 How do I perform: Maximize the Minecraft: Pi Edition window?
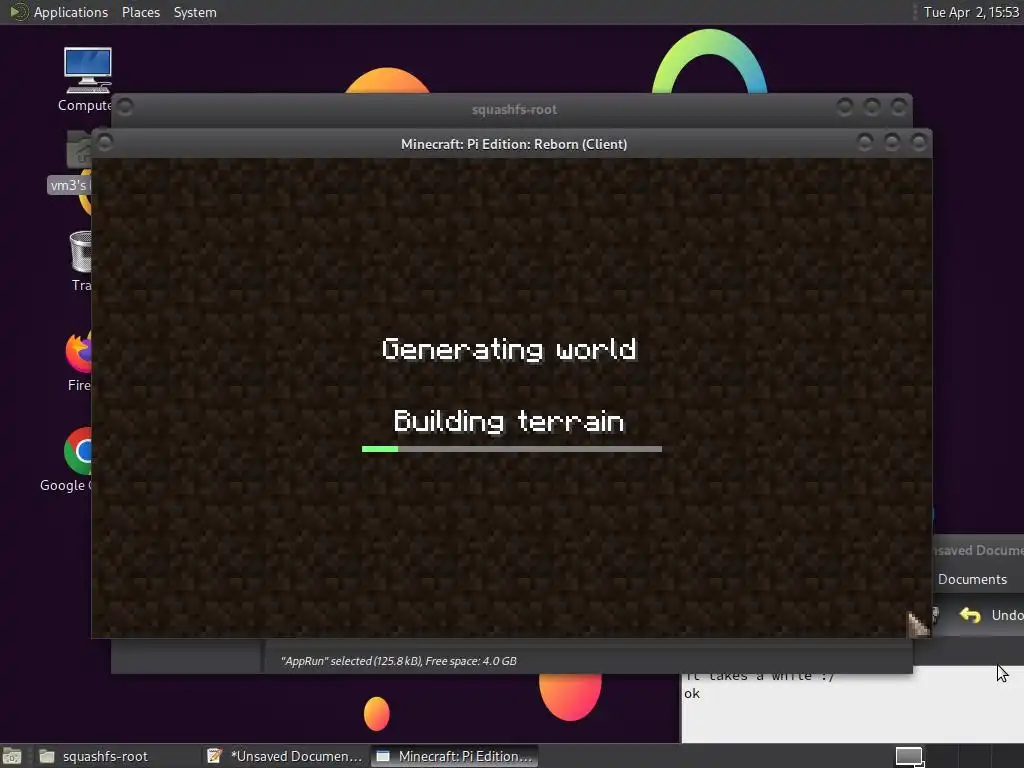point(892,142)
